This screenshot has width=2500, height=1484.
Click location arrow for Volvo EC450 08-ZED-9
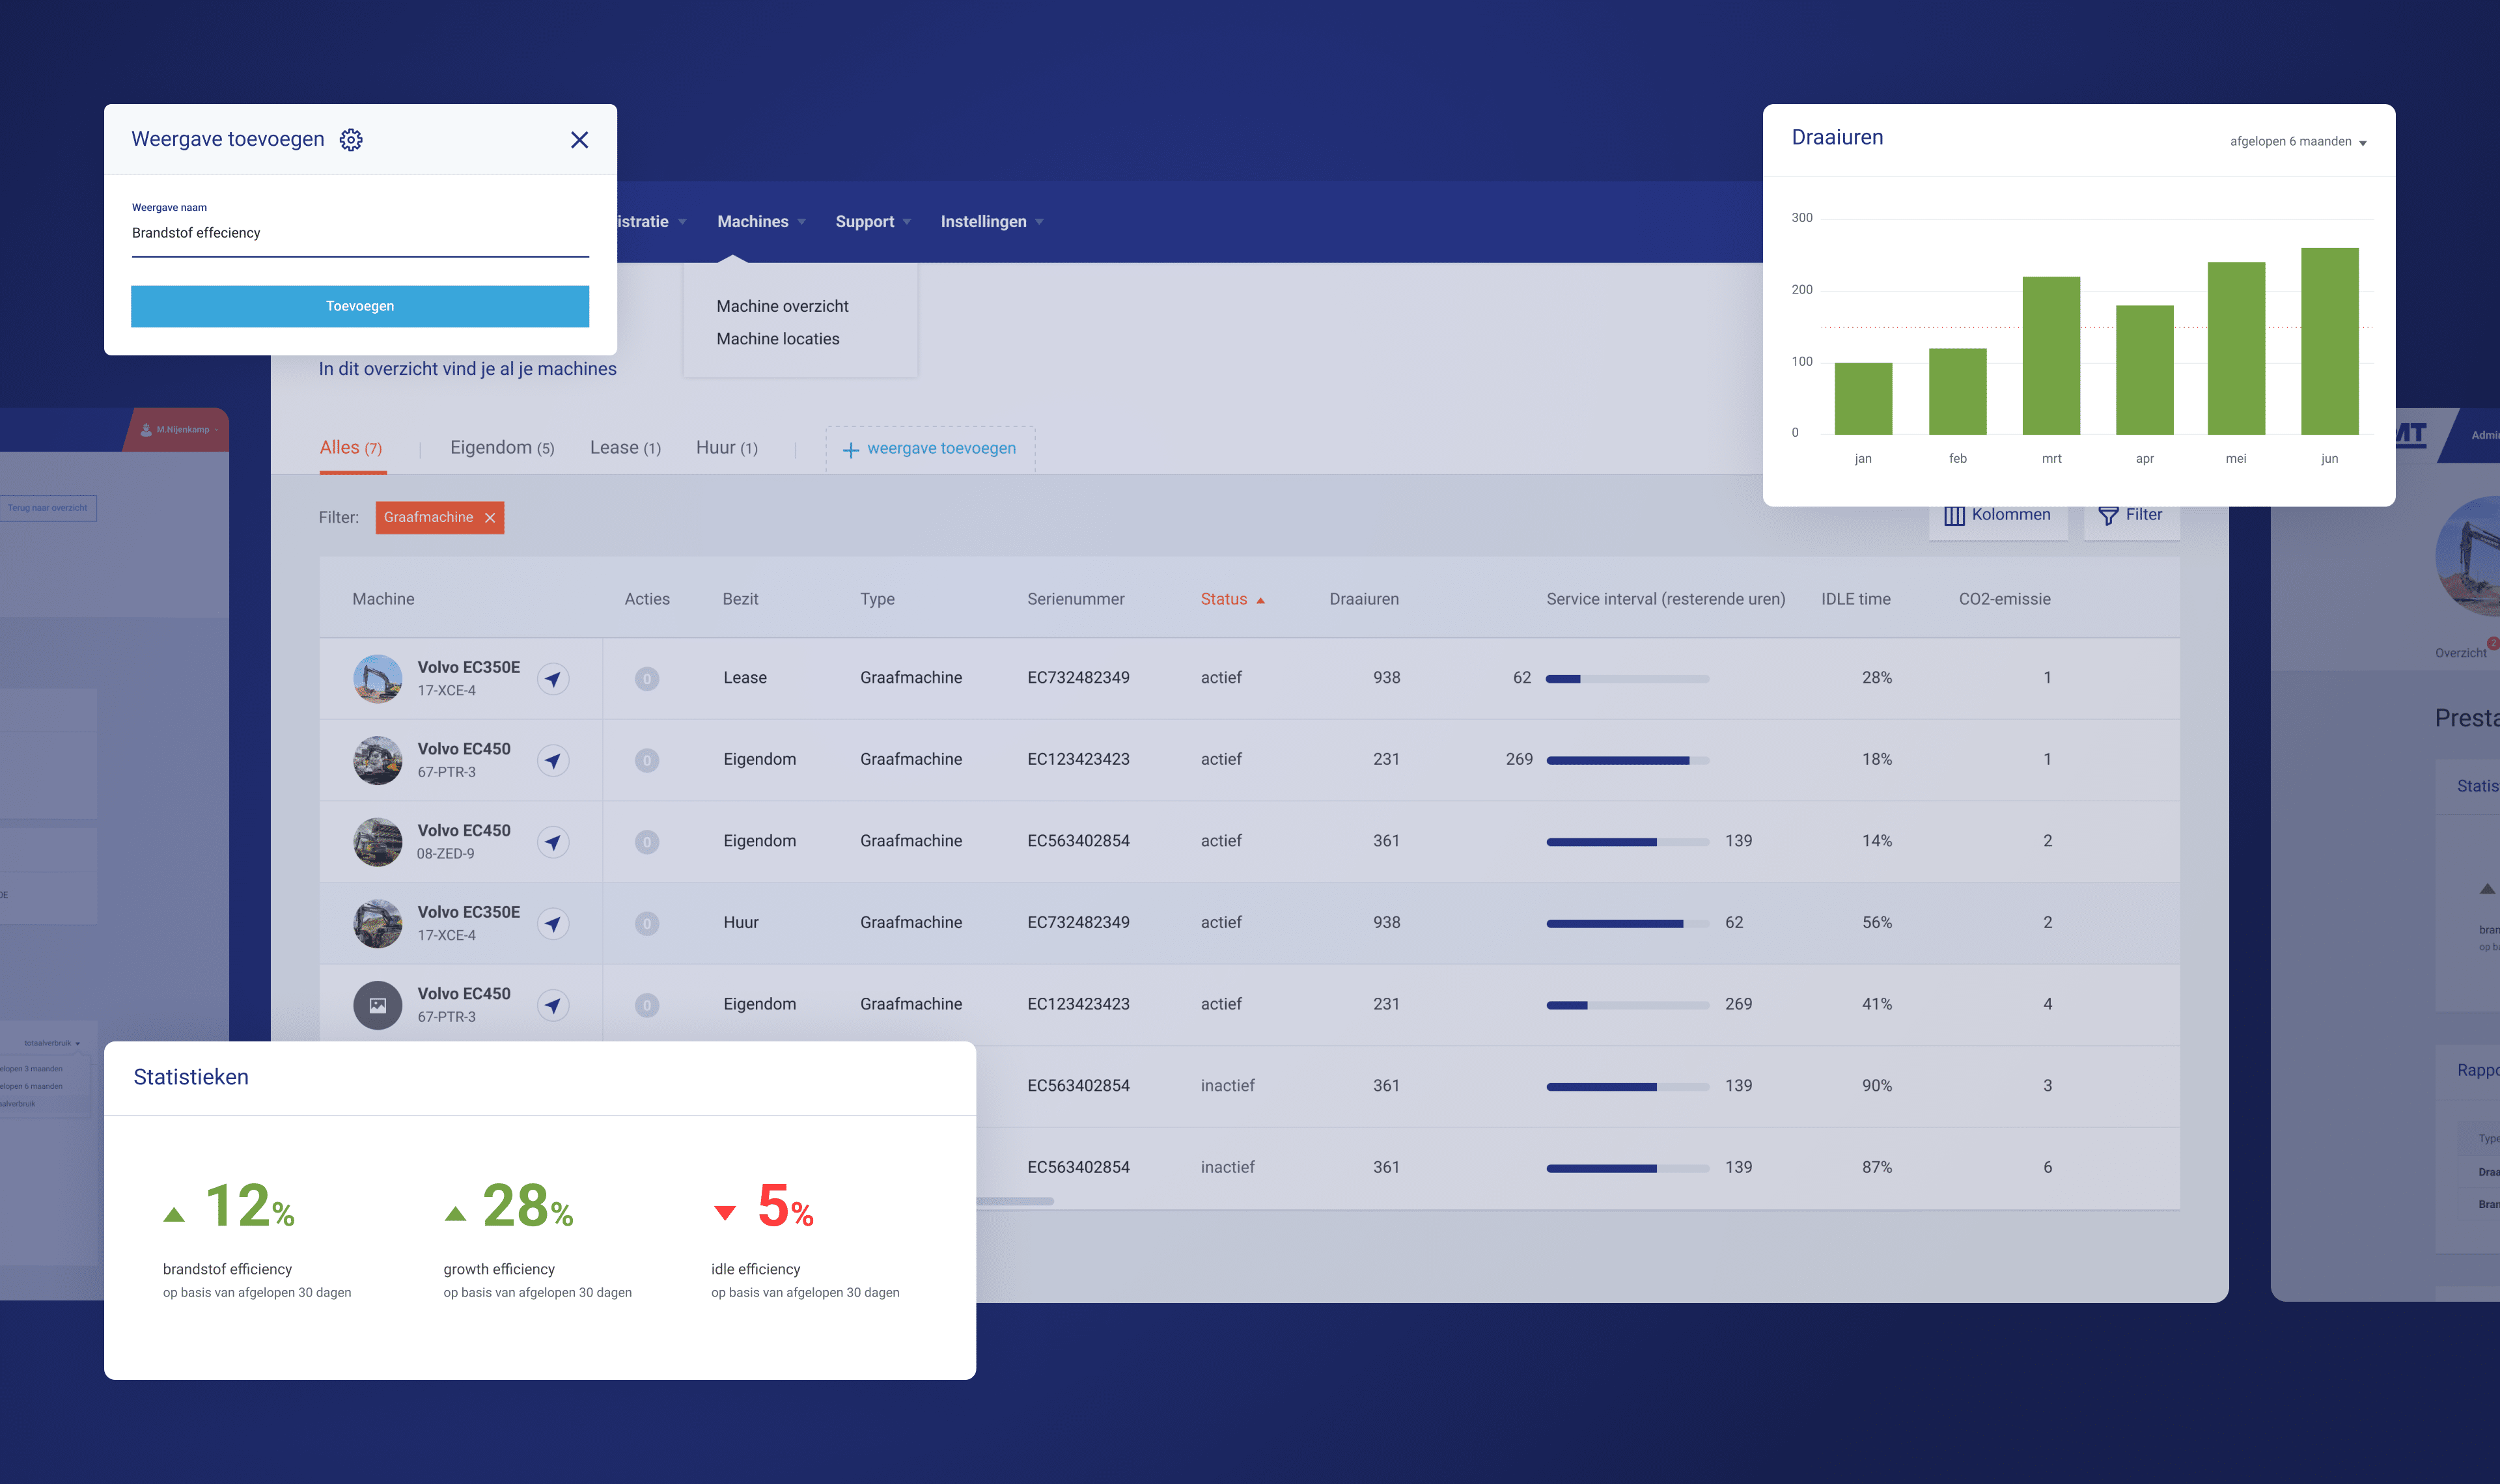tap(553, 842)
